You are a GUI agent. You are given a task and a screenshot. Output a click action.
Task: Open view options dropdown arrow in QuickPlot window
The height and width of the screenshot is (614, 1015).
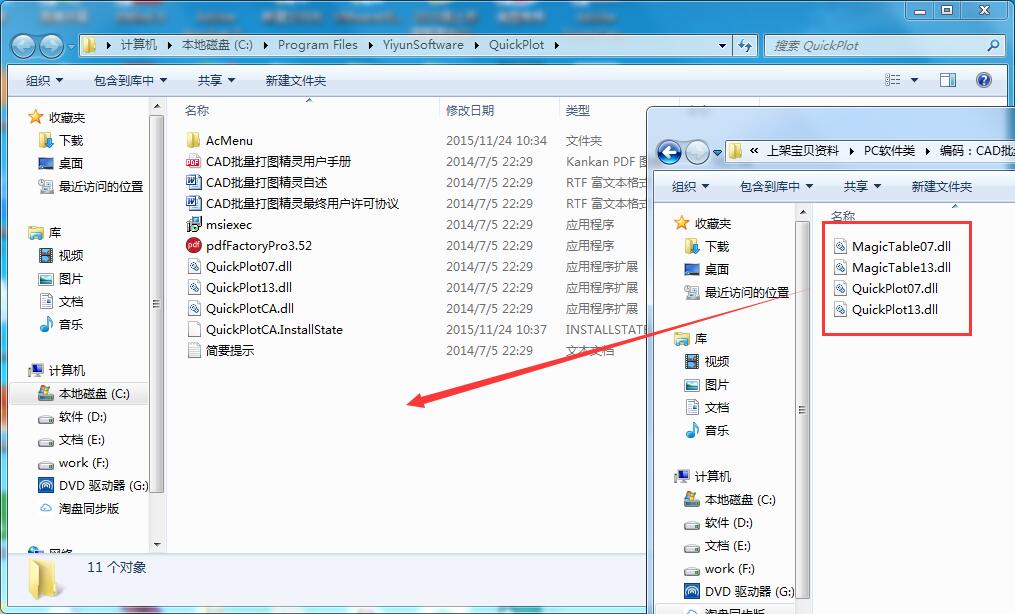pos(914,80)
